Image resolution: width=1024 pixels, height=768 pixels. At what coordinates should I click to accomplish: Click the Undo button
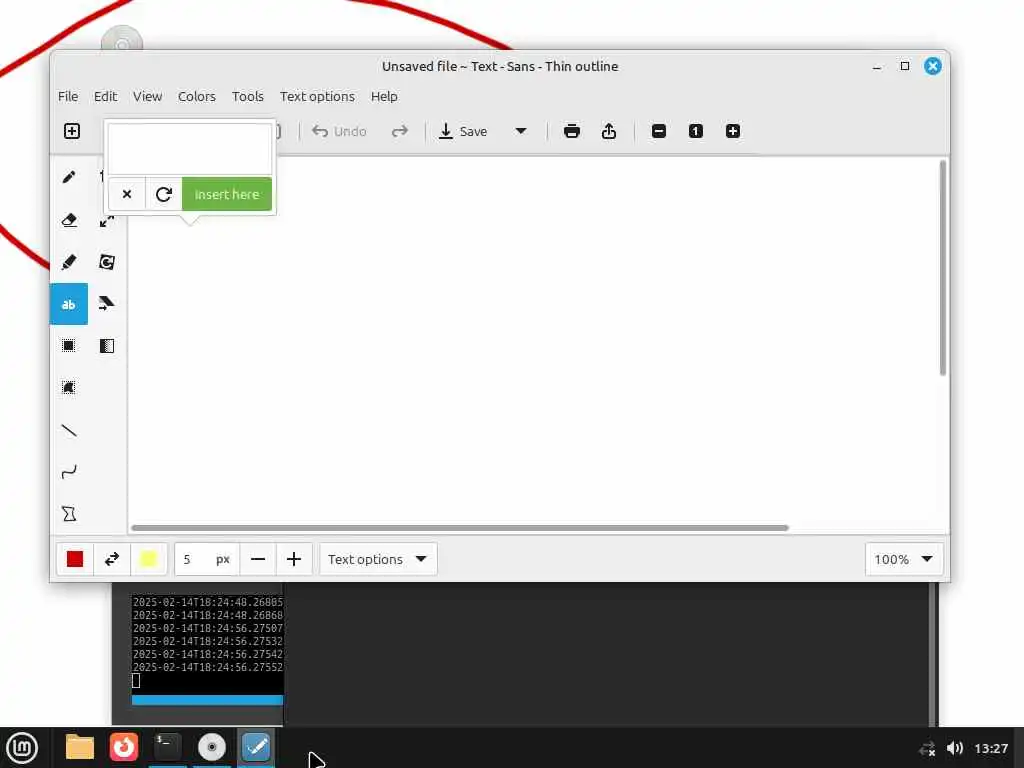point(340,131)
